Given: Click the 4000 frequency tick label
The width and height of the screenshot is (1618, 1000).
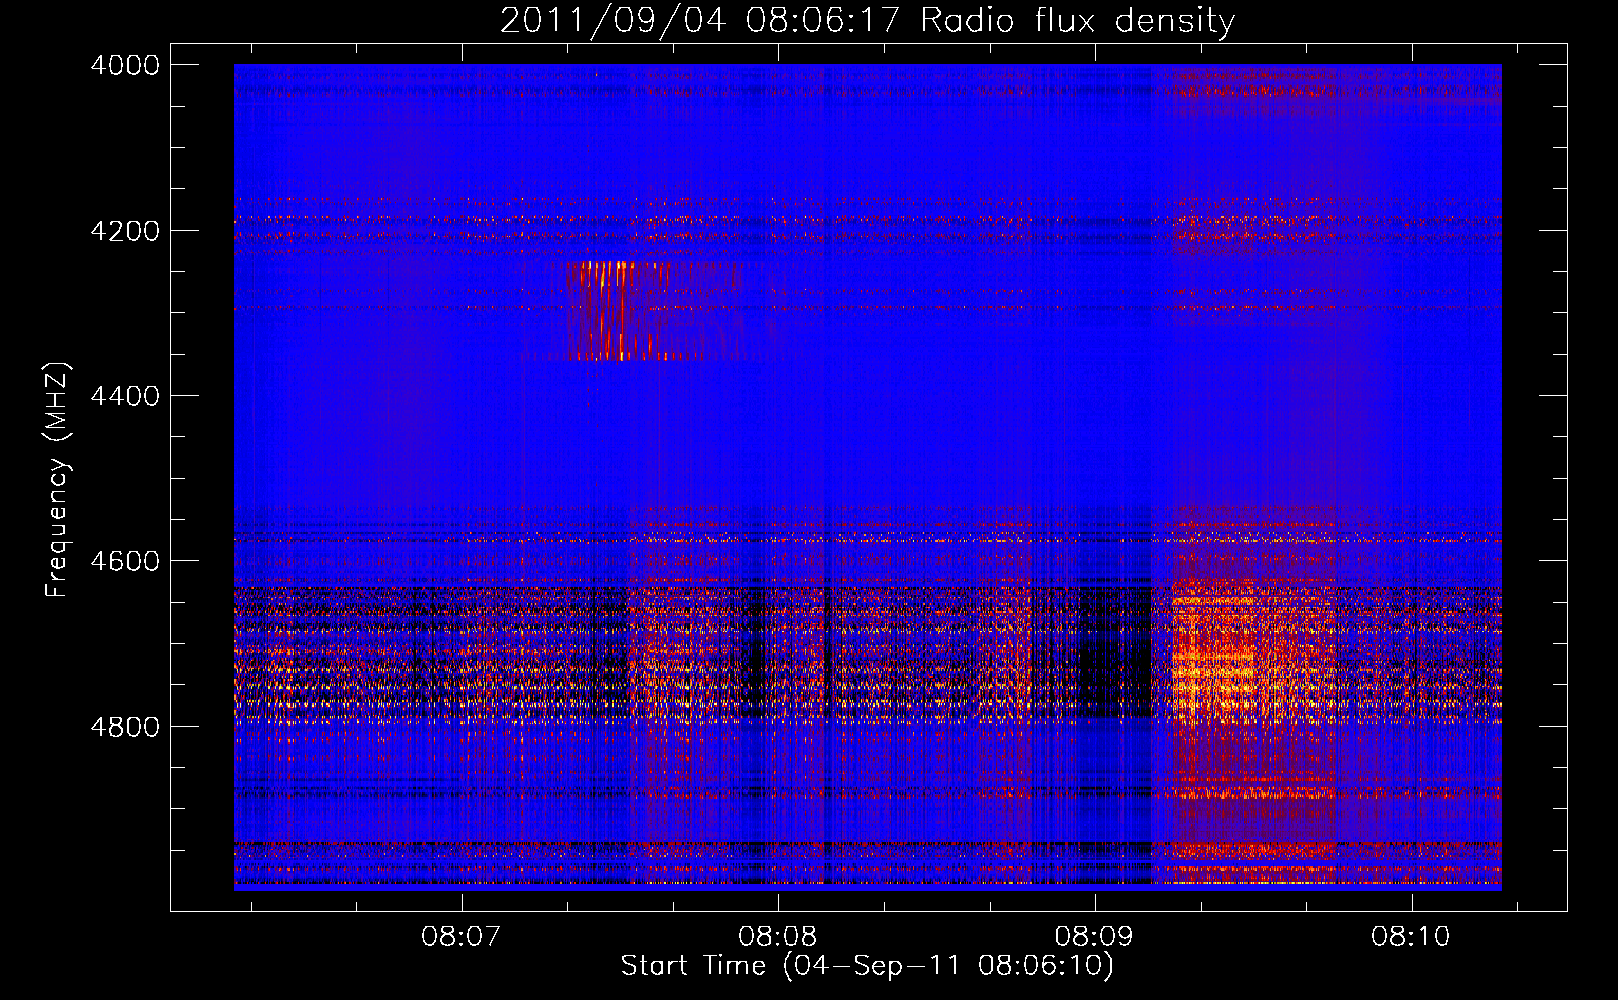Looking at the screenshot, I should point(125,65).
